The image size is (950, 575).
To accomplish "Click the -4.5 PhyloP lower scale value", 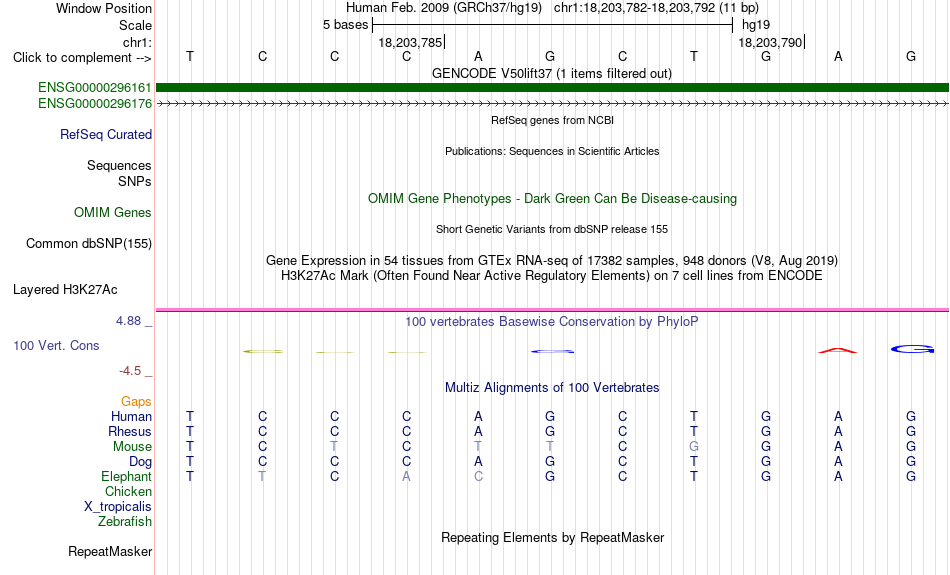I will 130,370.
